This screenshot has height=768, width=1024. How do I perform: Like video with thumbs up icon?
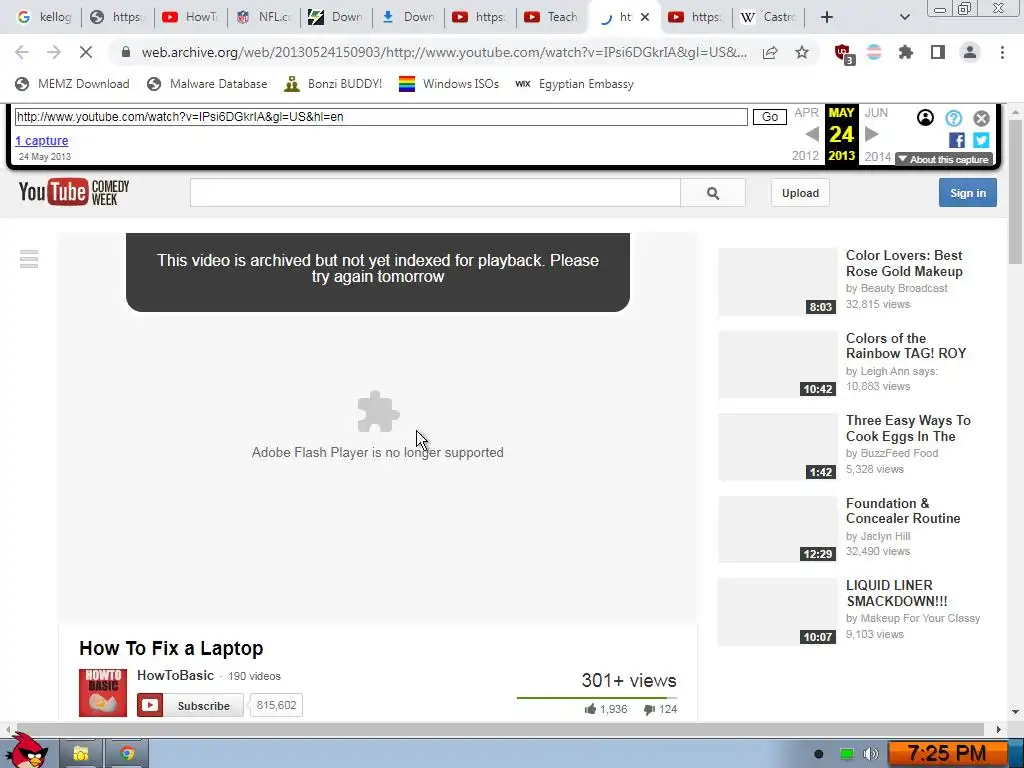point(590,709)
